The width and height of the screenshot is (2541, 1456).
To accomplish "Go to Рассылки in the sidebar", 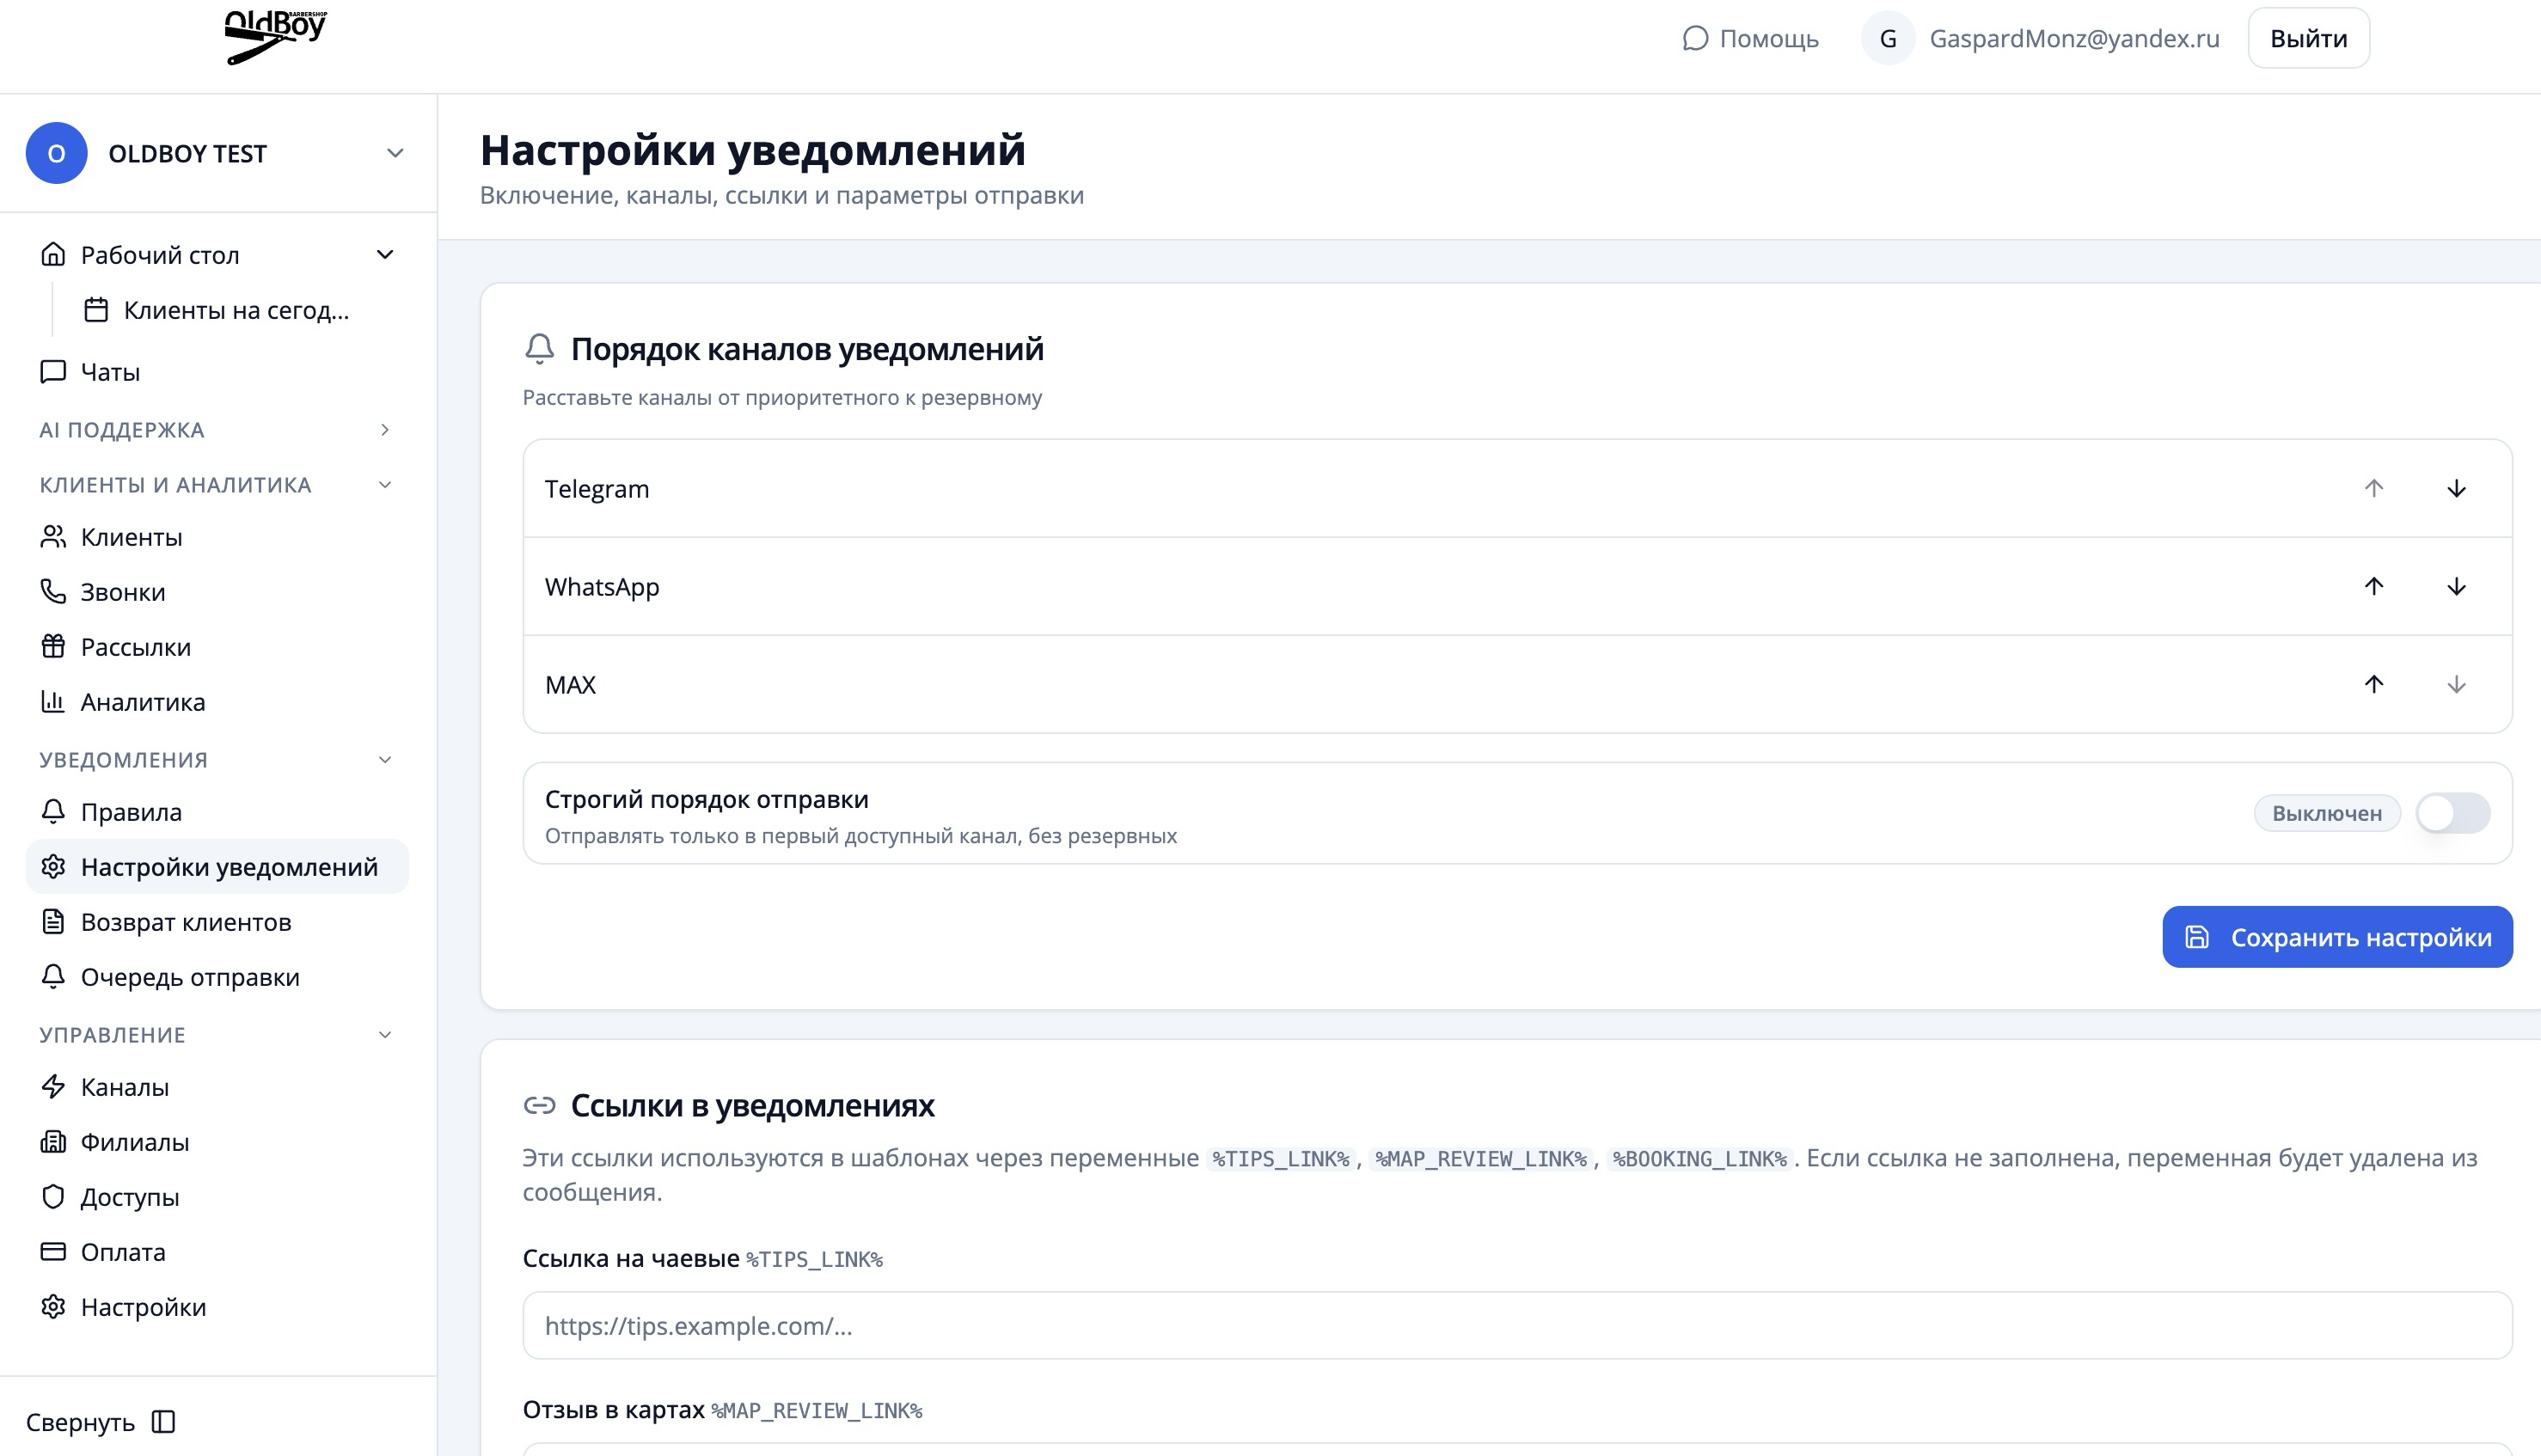I will 135,647.
